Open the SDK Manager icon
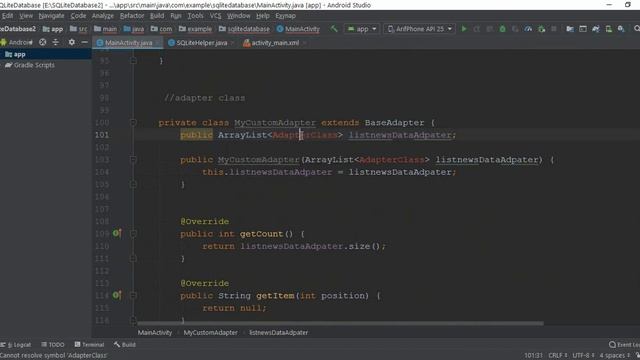This screenshot has width=640, height=360. pyautogui.click(x=621, y=29)
